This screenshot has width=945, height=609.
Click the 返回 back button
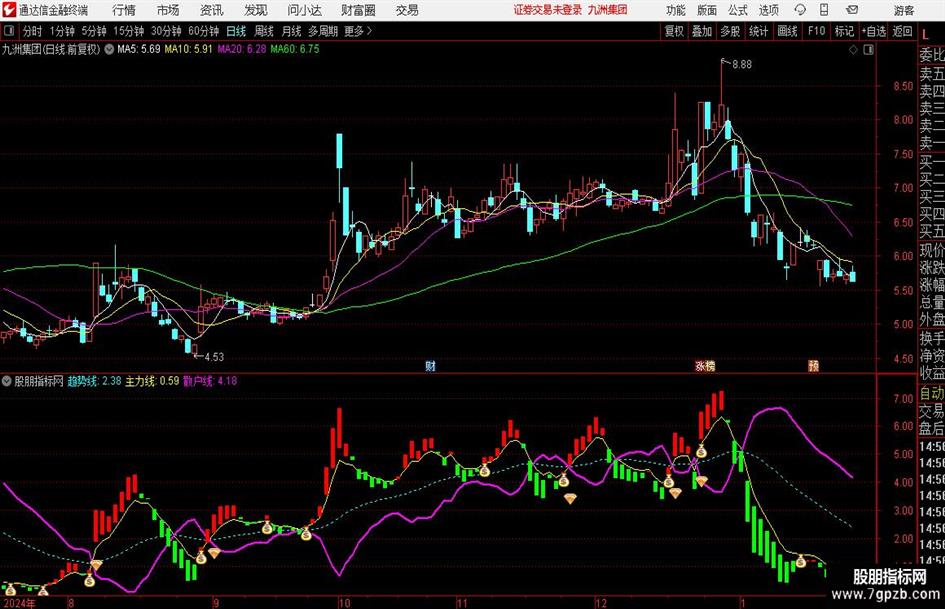pos(902,31)
